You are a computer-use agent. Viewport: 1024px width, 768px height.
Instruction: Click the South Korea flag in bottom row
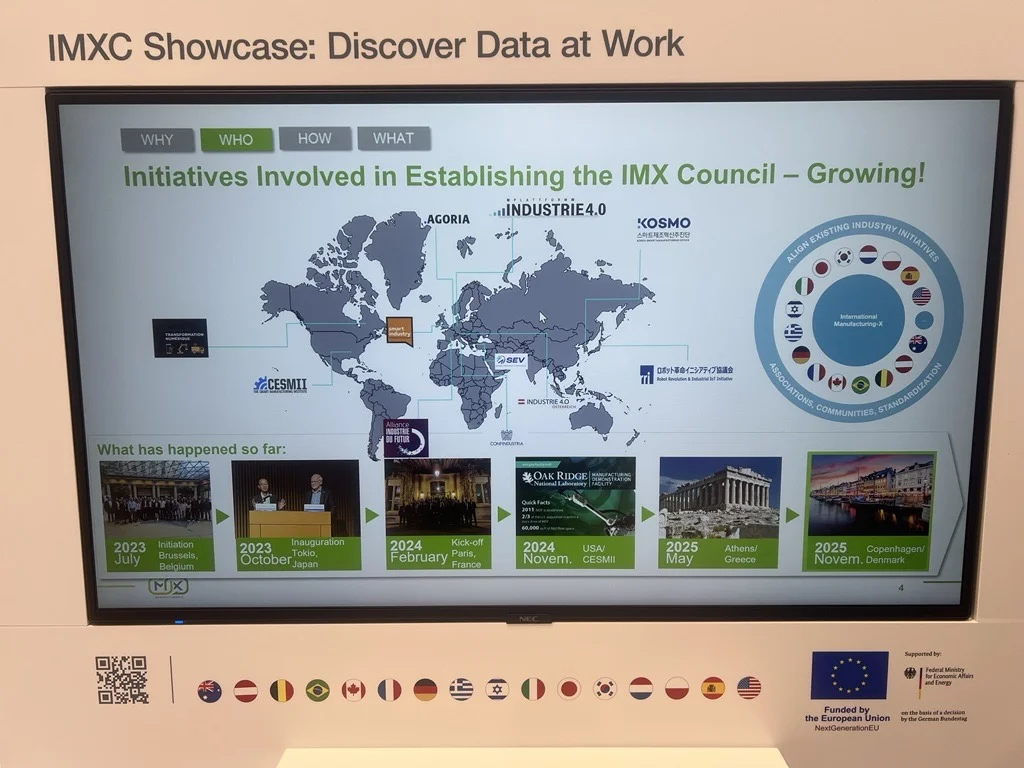[x=605, y=688]
